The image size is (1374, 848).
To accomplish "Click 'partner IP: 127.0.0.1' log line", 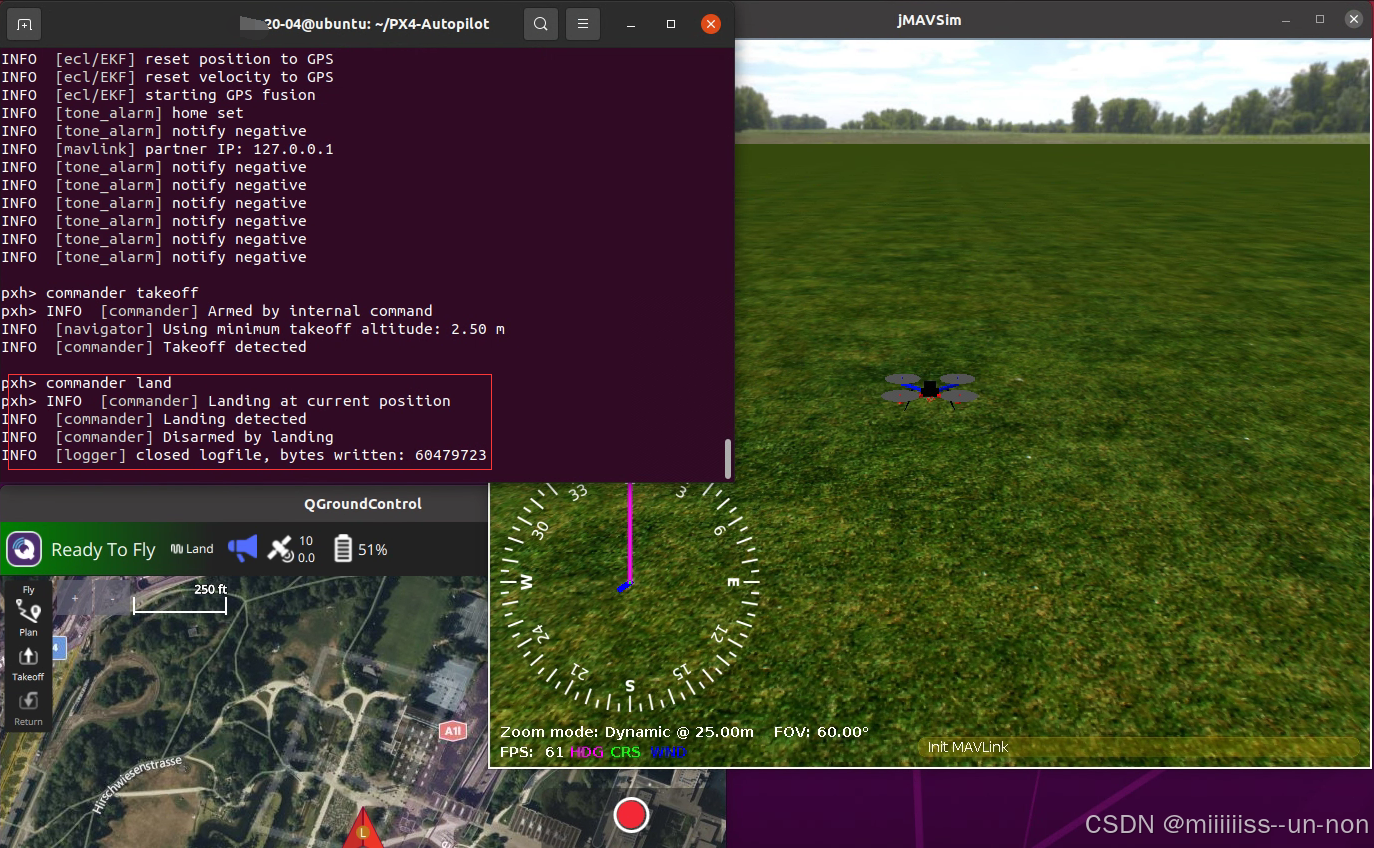I will point(167,149).
